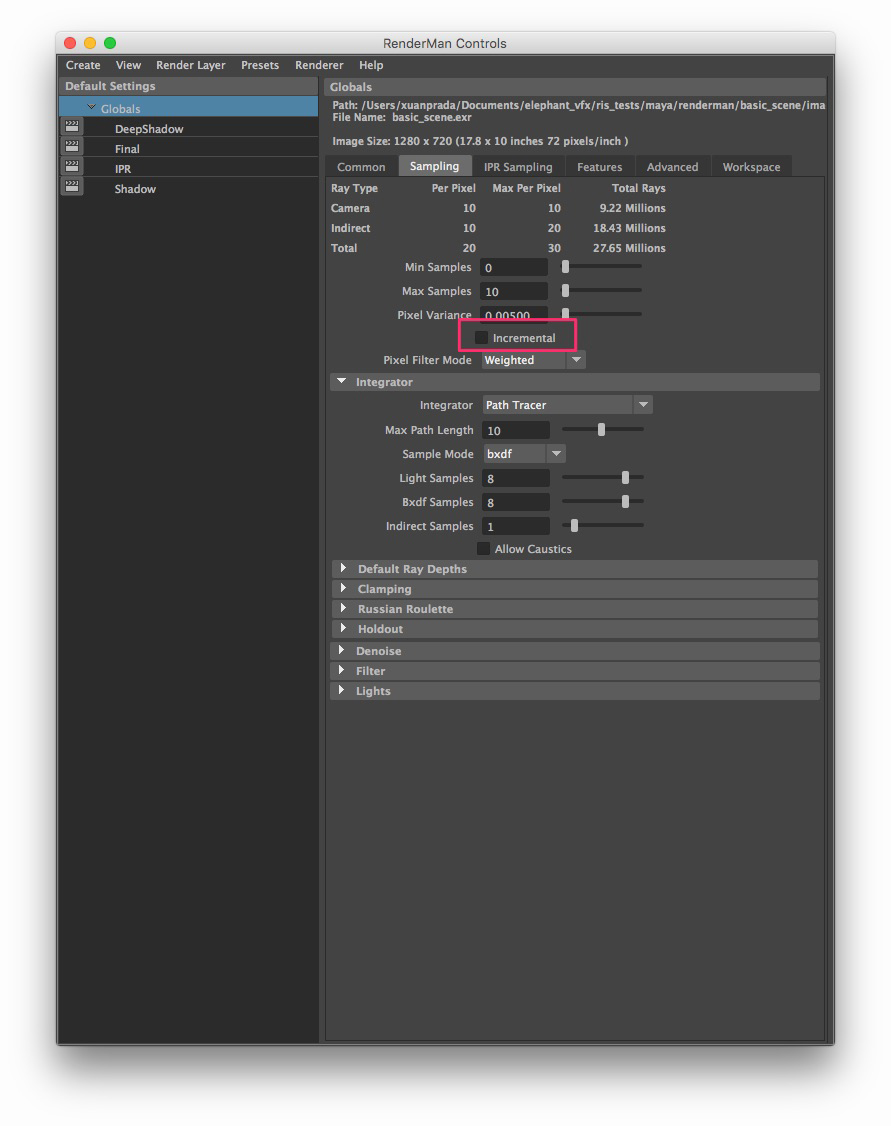Click the Pixel Variance slider handle
Screen dimensions: 891x1126
tap(566, 313)
